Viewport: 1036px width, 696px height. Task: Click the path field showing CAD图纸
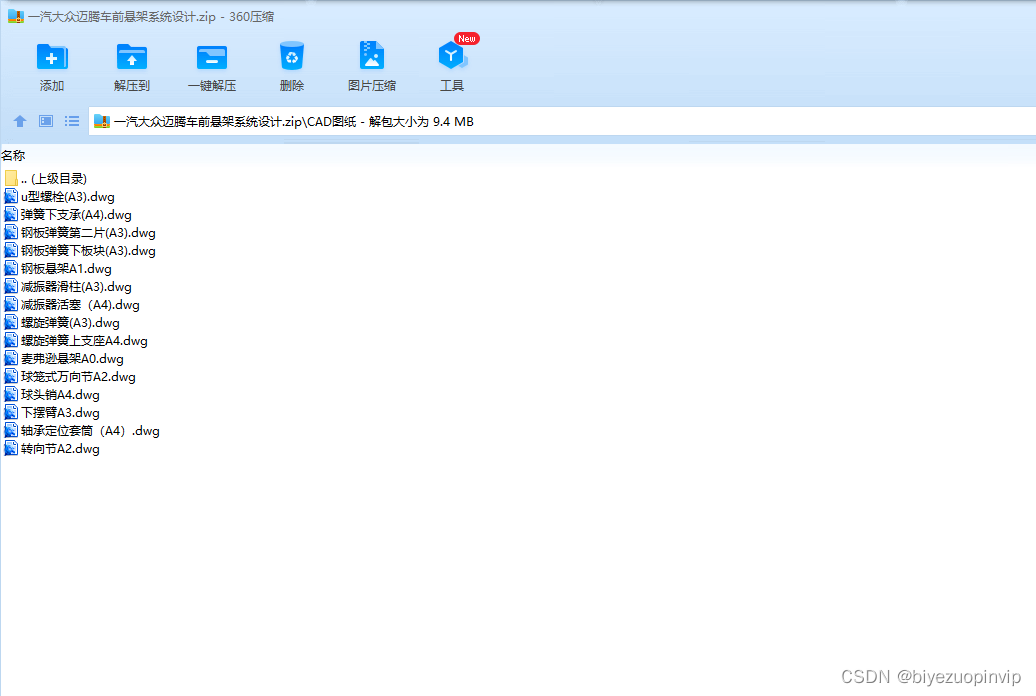[x=562, y=122]
